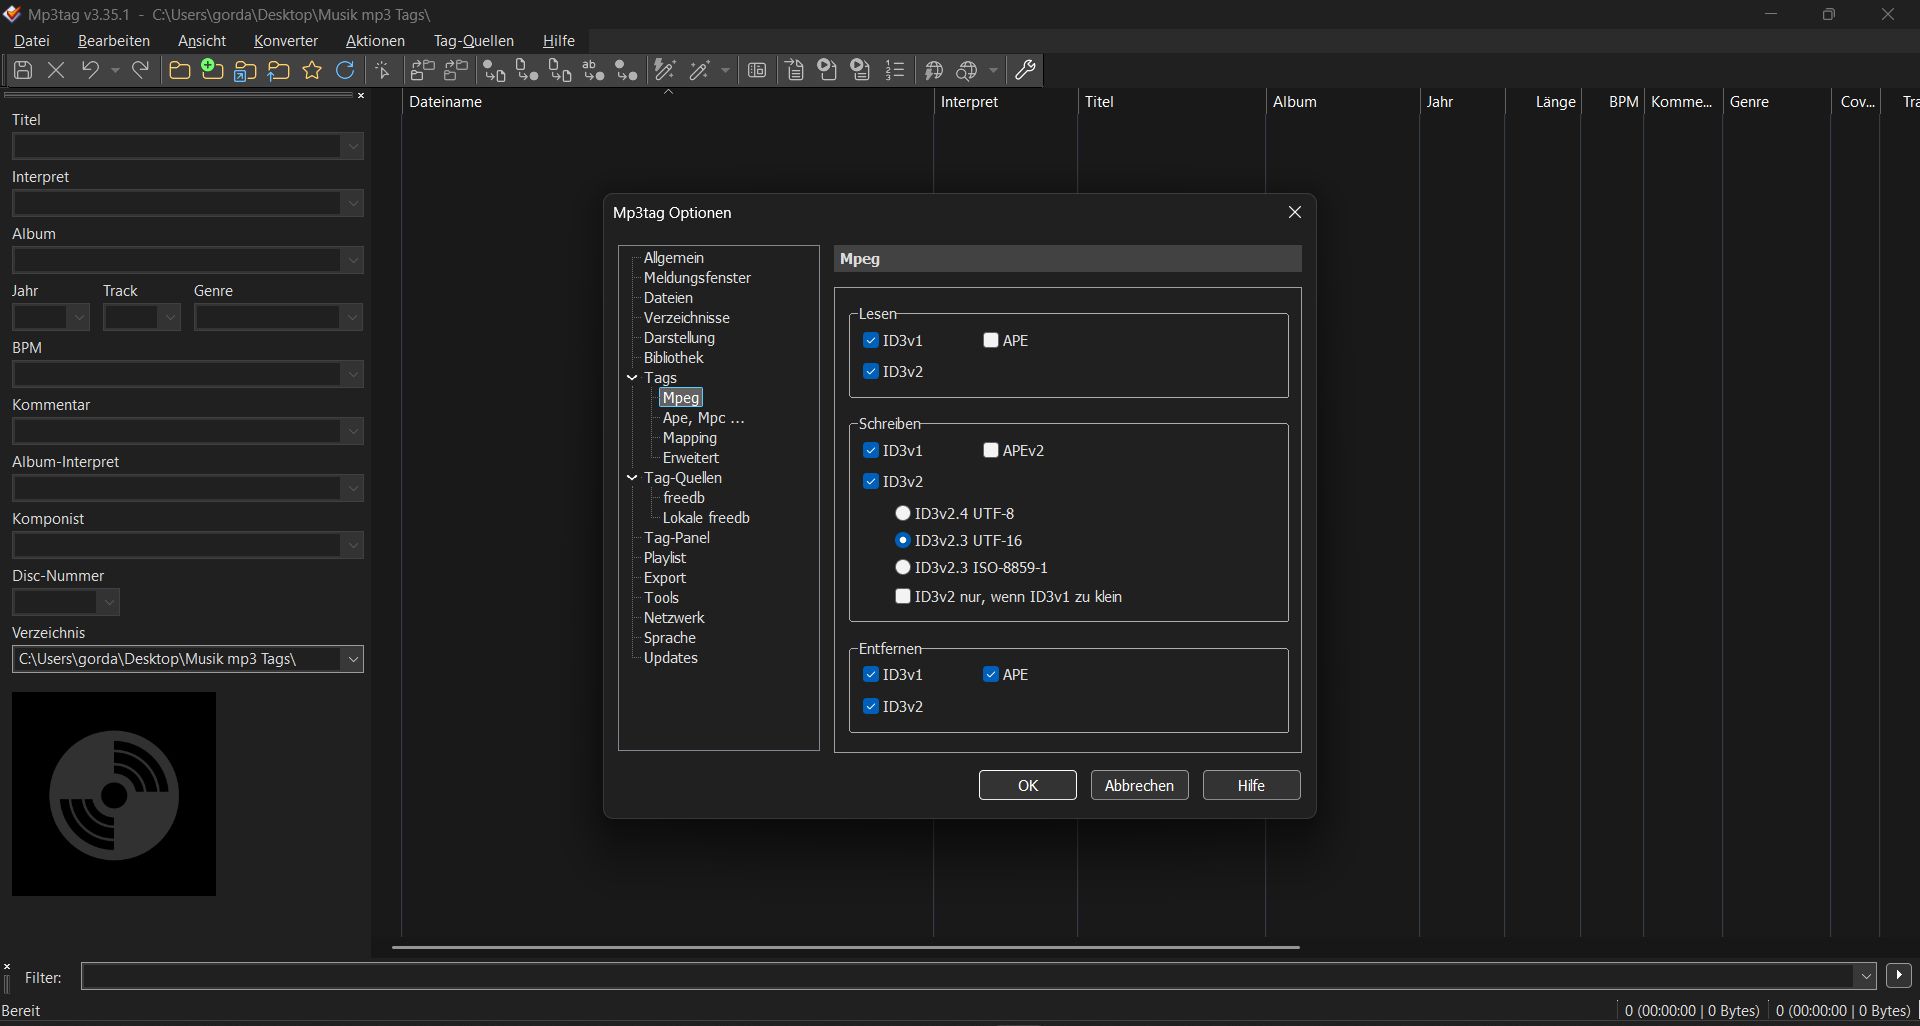Open the Filter box dropdown arrow
Screen dimensions: 1920x1026
tap(1864, 976)
